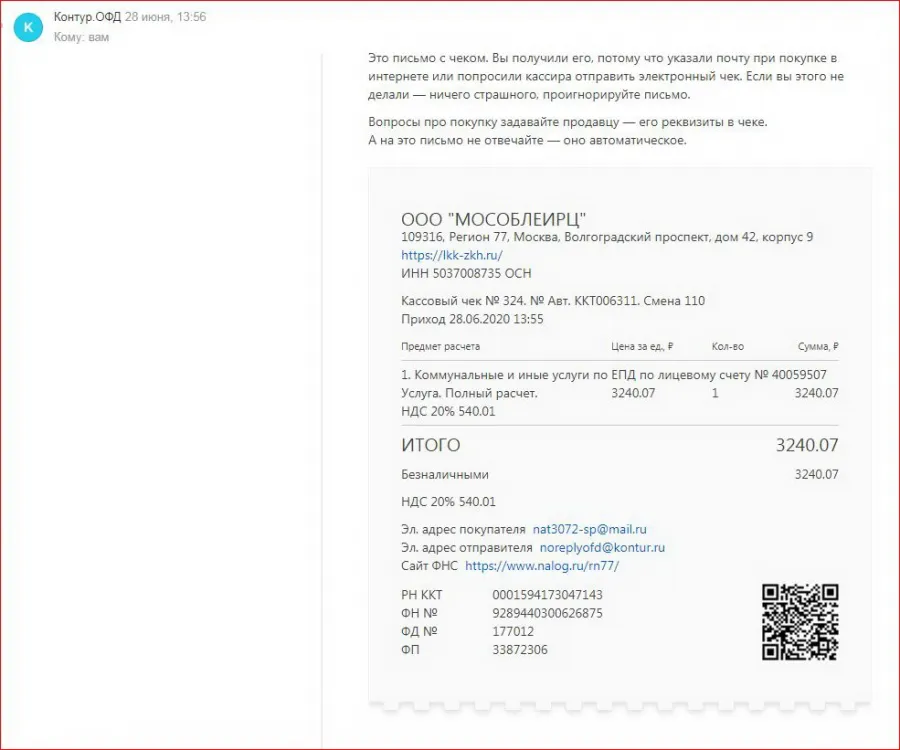Click the address line with Волгоградский проспект
The height and width of the screenshot is (750, 900).
607,237
